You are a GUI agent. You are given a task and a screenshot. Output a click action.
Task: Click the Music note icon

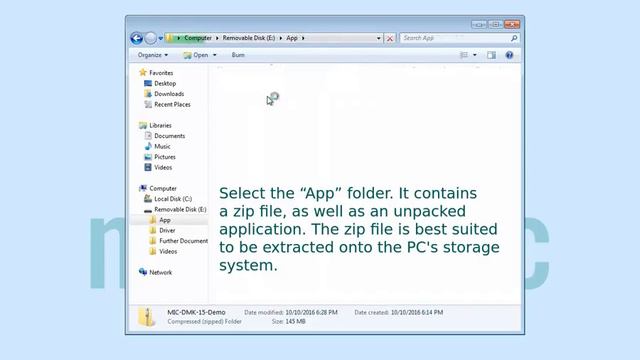click(148, 146)
